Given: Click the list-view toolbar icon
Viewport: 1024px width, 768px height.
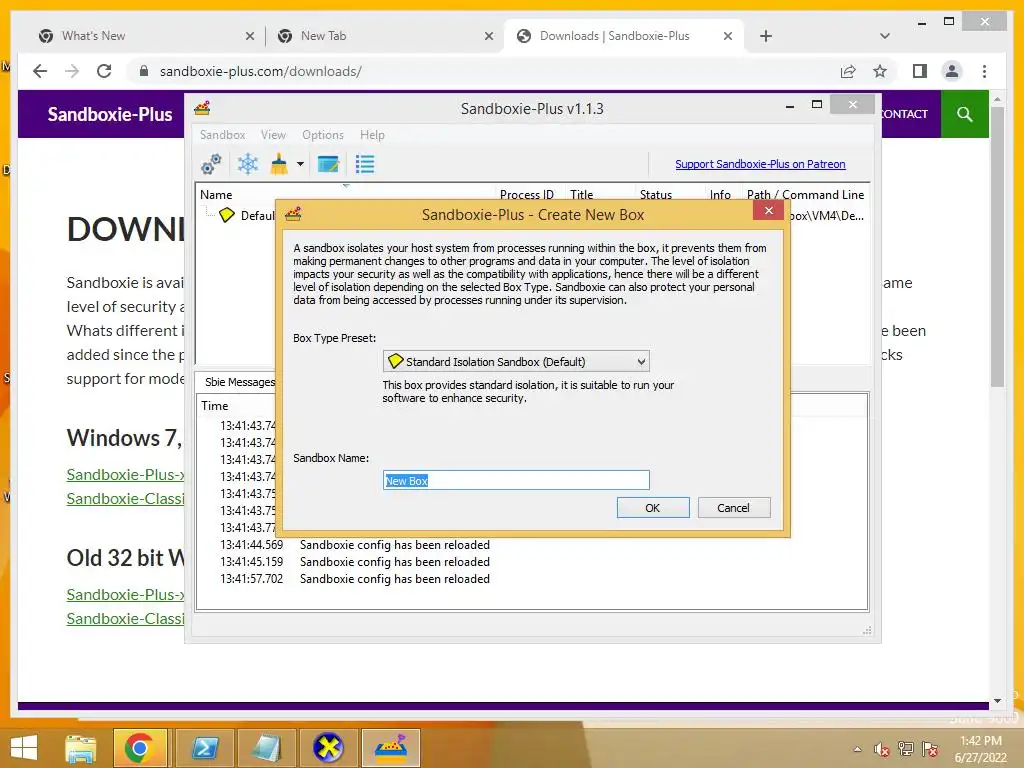Looking at the screenshot, I should click(x=364, y=164).
